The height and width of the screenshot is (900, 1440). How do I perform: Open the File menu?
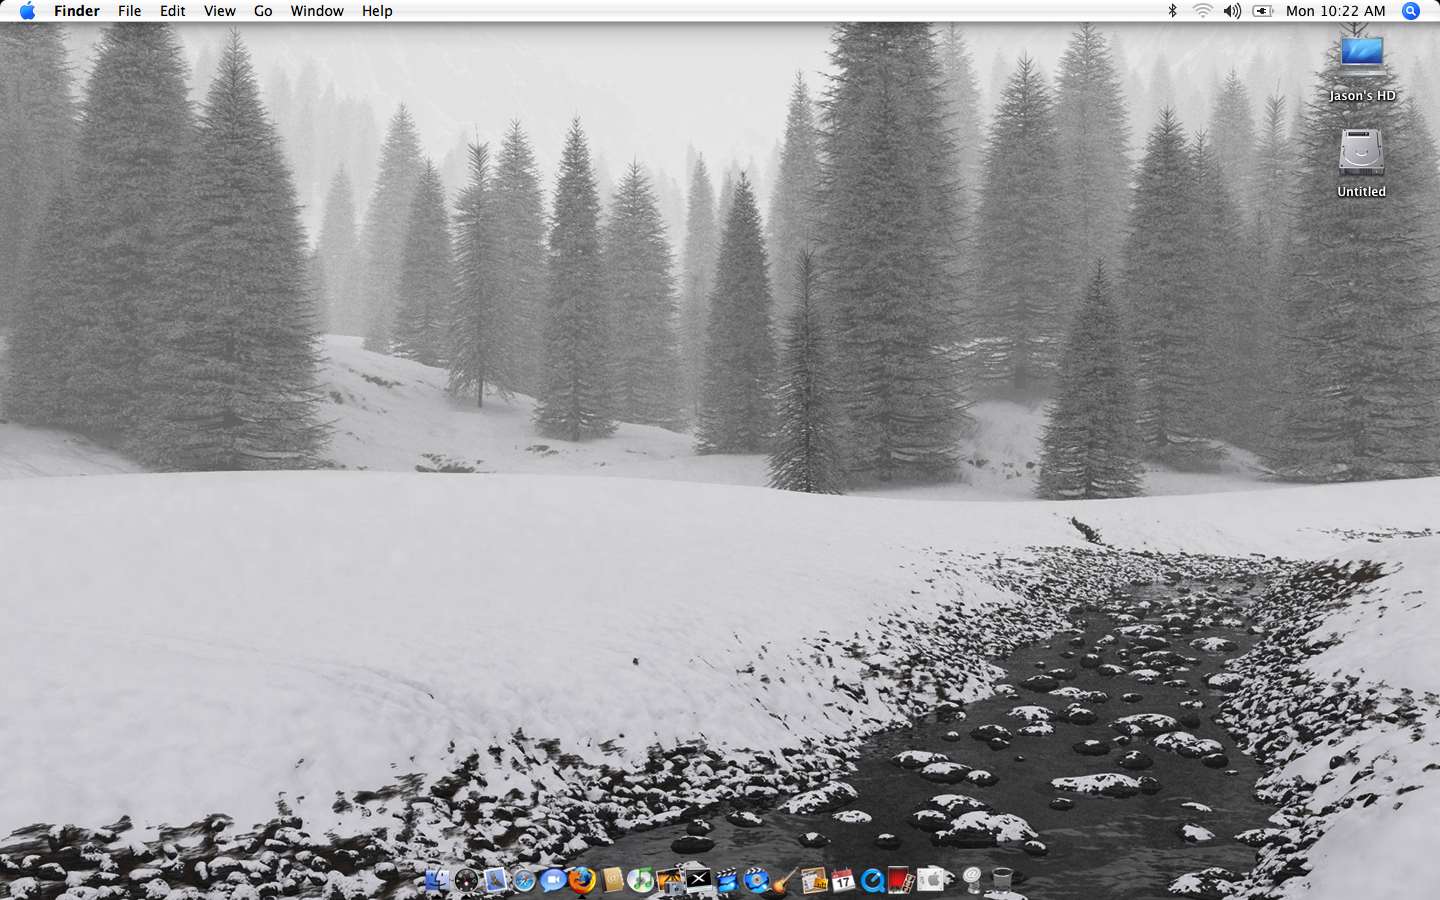[x=129, y=11]
